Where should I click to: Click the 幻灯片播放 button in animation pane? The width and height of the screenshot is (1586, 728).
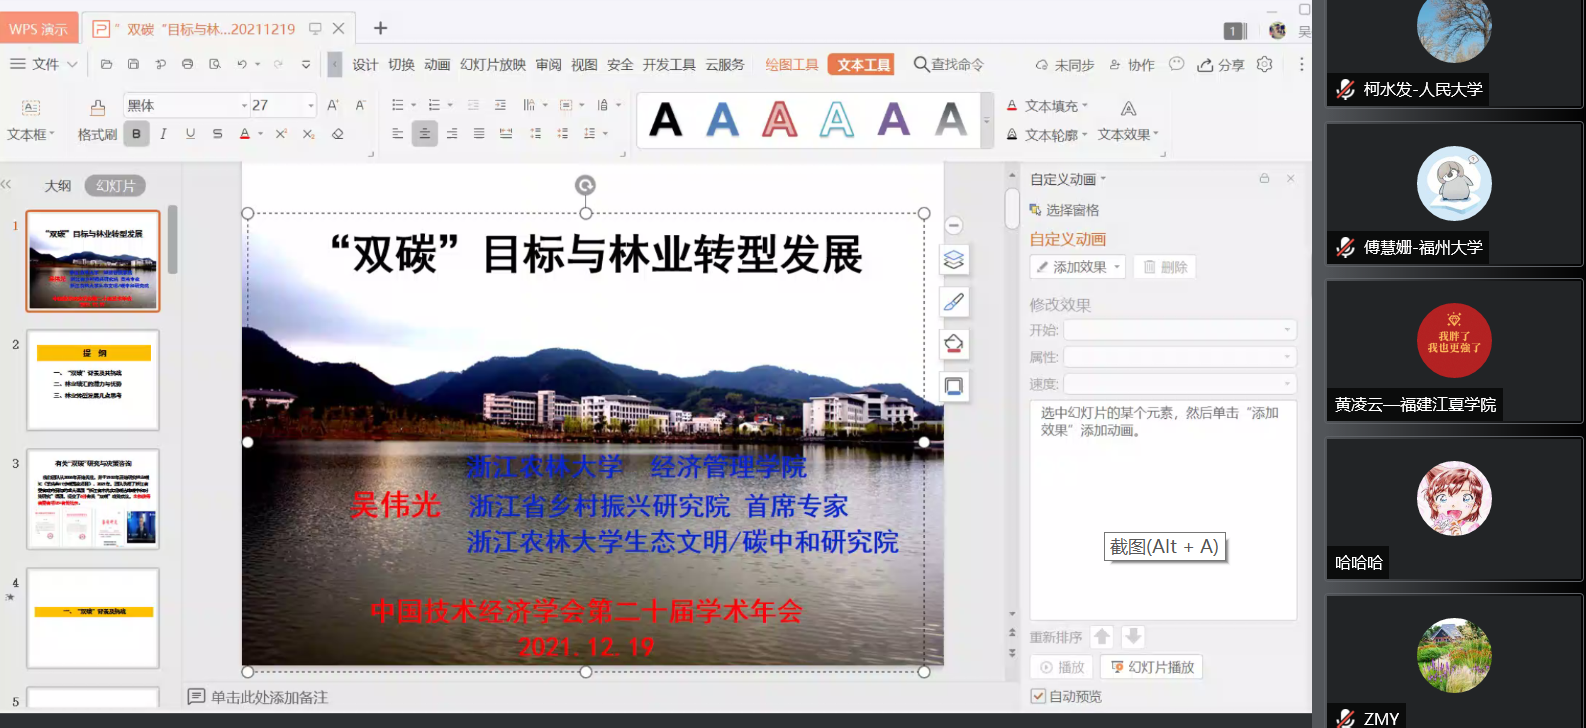1152,667
